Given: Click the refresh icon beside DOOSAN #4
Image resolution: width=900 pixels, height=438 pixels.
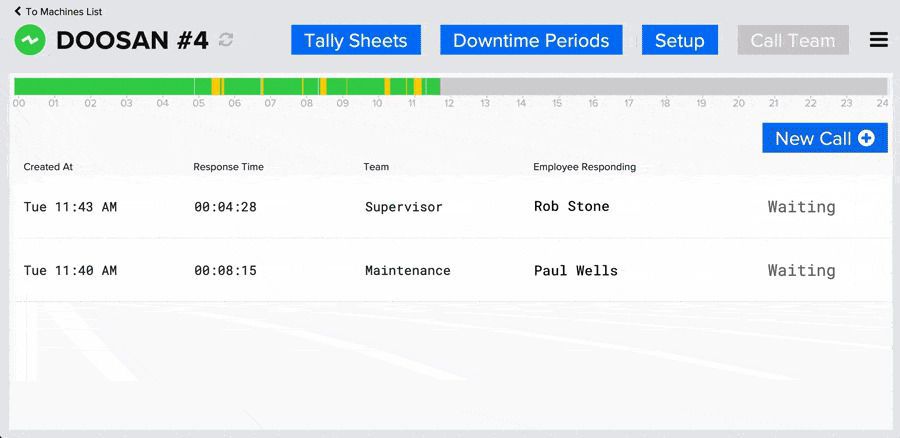Looking at the screenshot, I should coord(226,40).
